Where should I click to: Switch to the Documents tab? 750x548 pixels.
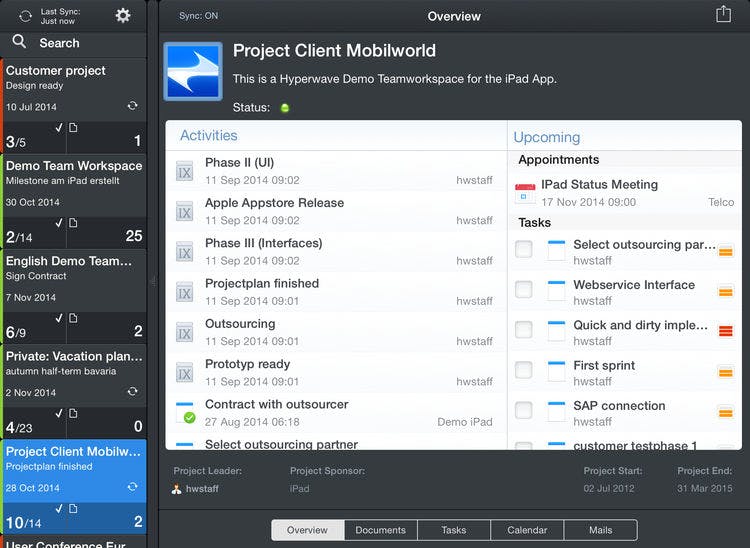(381, 530)
